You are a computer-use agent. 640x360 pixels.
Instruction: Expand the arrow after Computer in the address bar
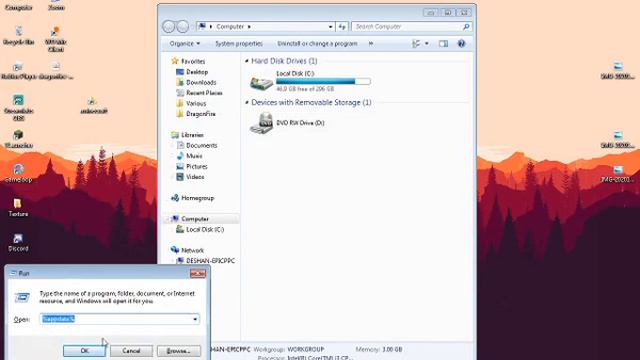coord(249,27)
